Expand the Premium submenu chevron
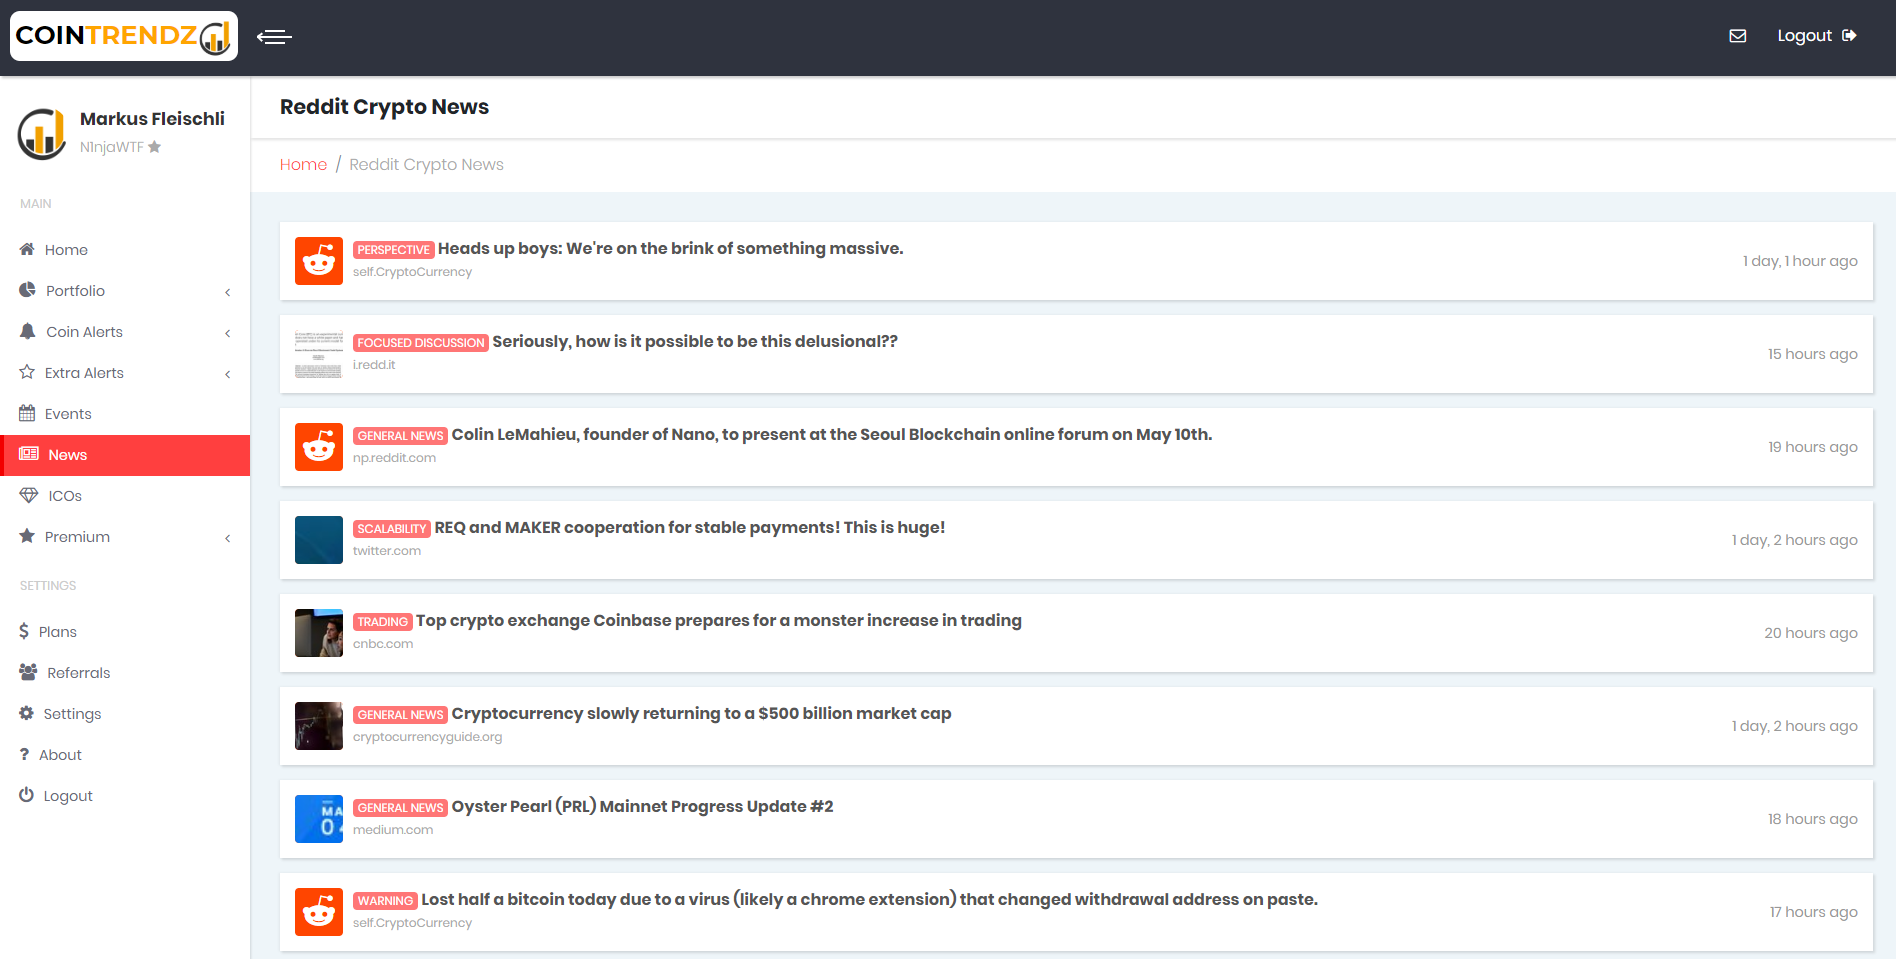Viewport: 1896px width, 959px height. [228, 538]
